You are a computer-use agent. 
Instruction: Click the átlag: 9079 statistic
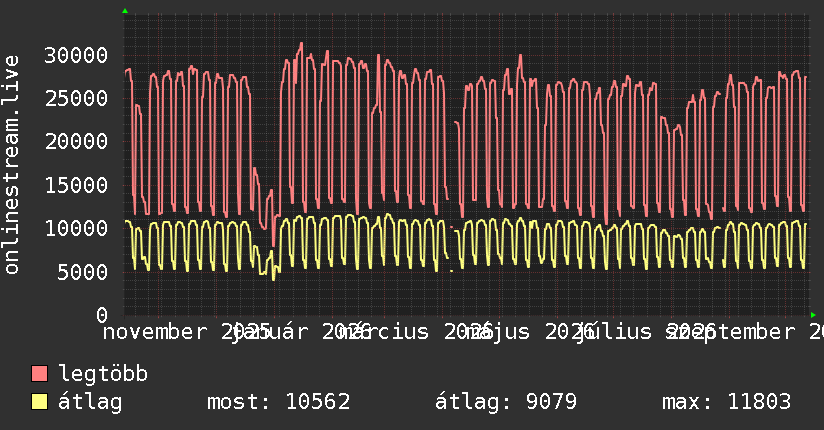(x=506, y=402)
